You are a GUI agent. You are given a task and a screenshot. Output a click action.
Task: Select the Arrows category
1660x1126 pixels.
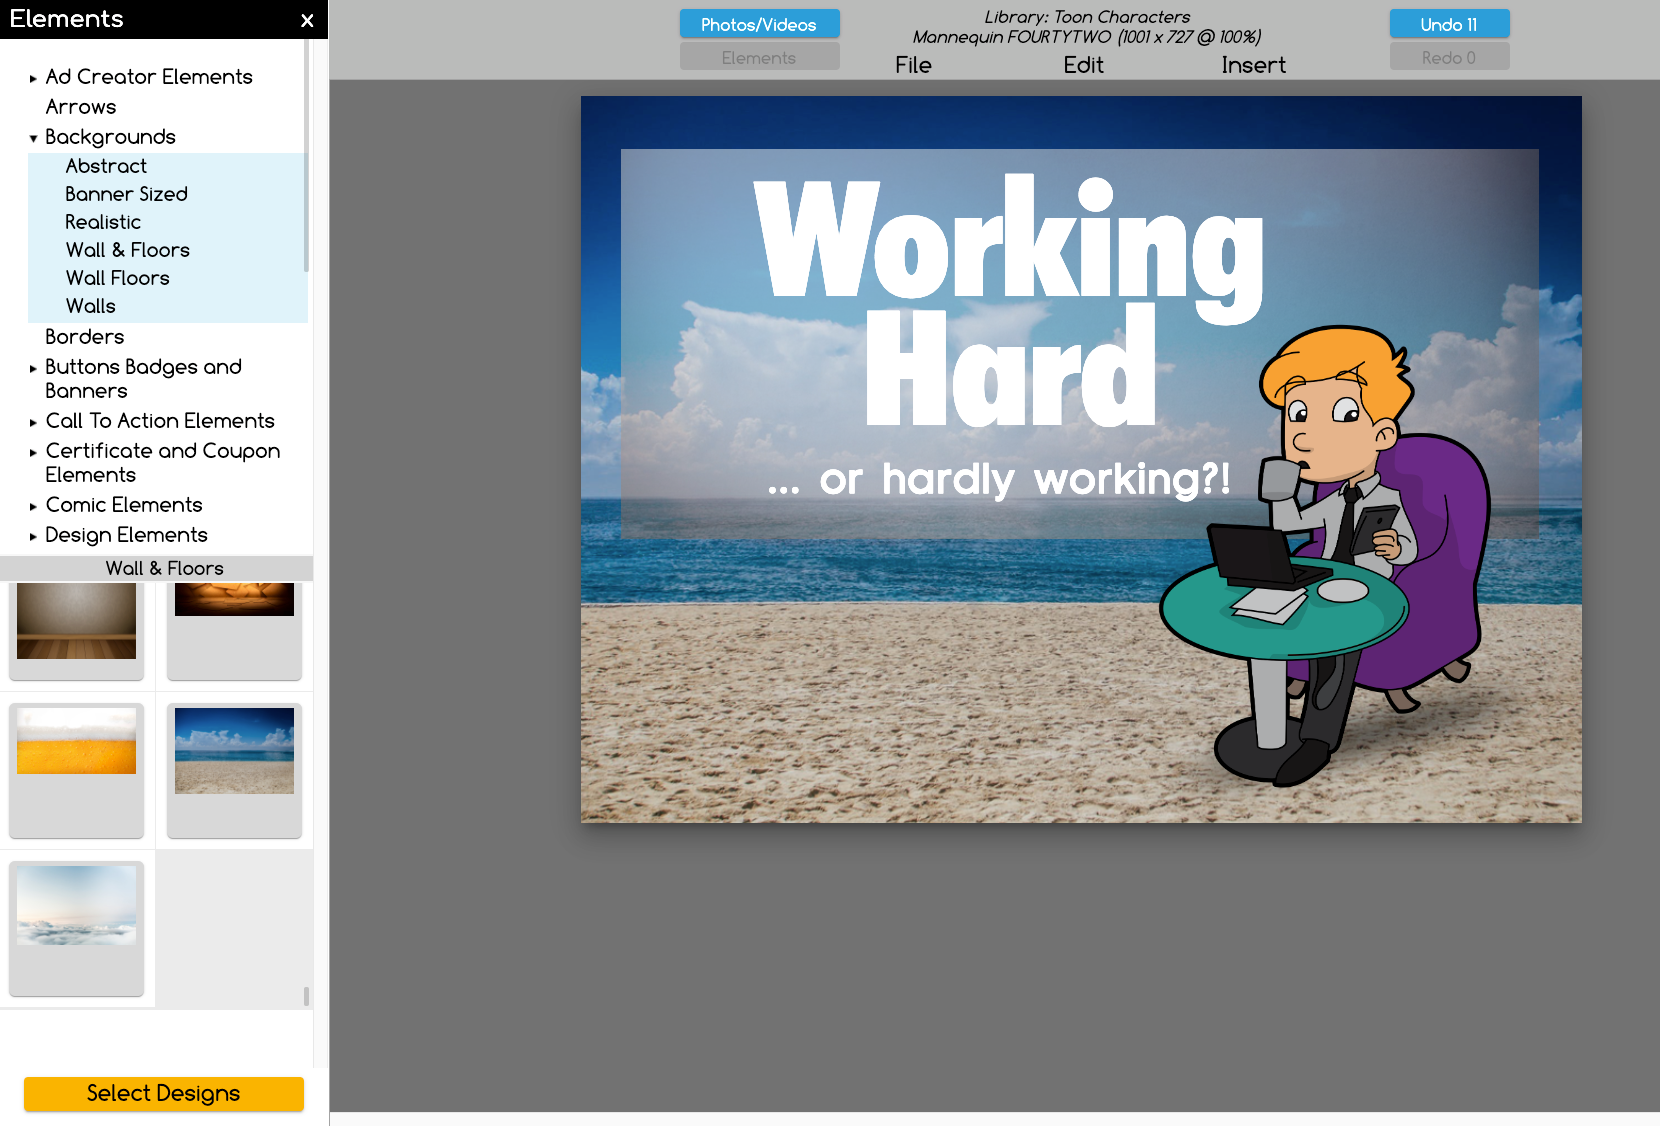coord(81,107)
